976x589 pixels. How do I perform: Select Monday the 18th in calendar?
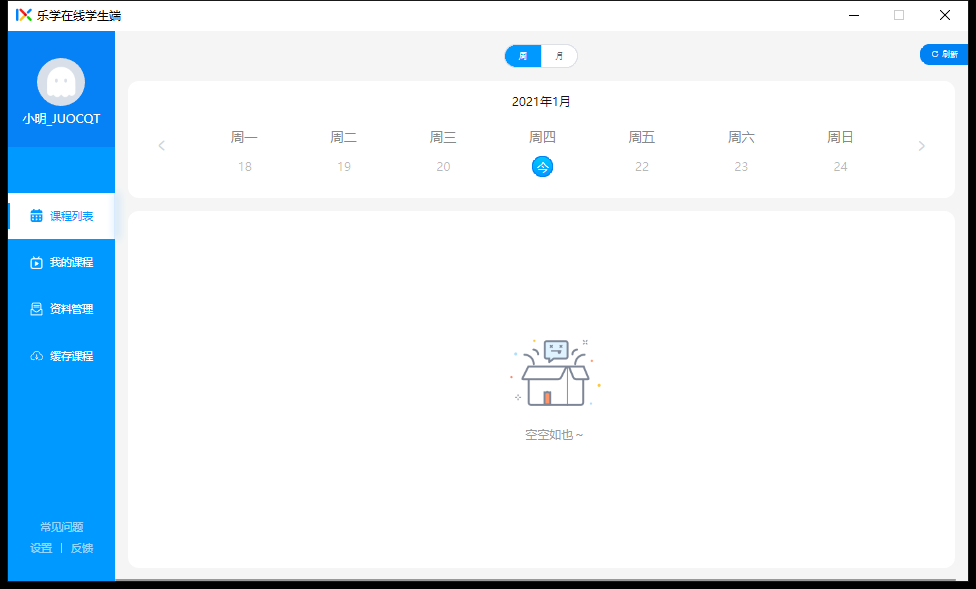click(244, 167)
